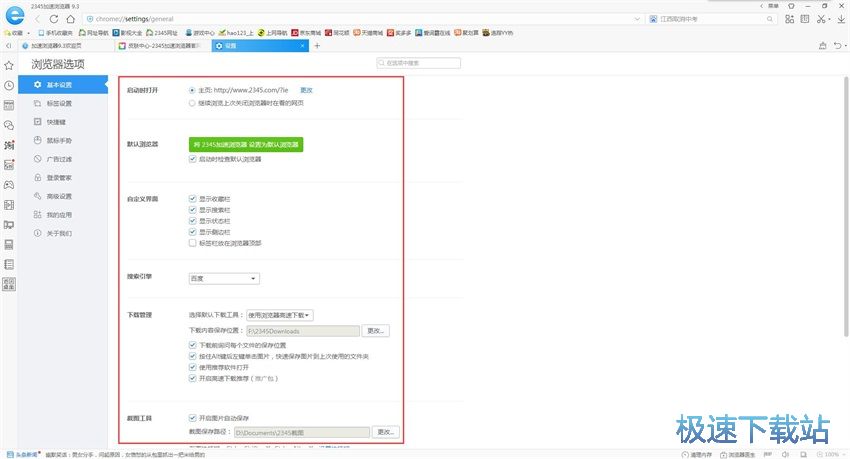Open default download tool dropdown
The image size is (850, 459).
click(x=280, y=315)
